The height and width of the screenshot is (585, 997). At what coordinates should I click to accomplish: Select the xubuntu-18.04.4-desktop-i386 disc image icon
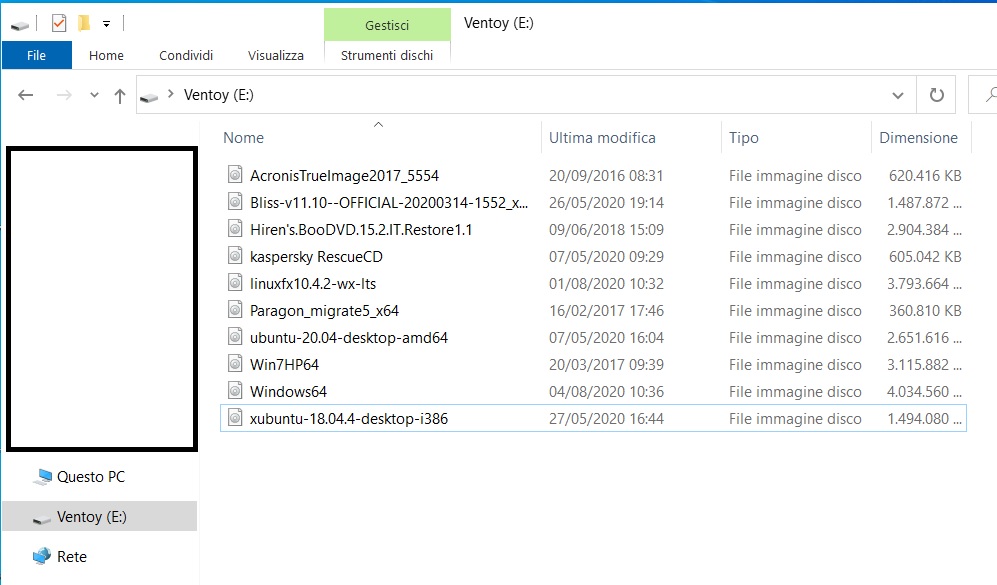point(235,418)
